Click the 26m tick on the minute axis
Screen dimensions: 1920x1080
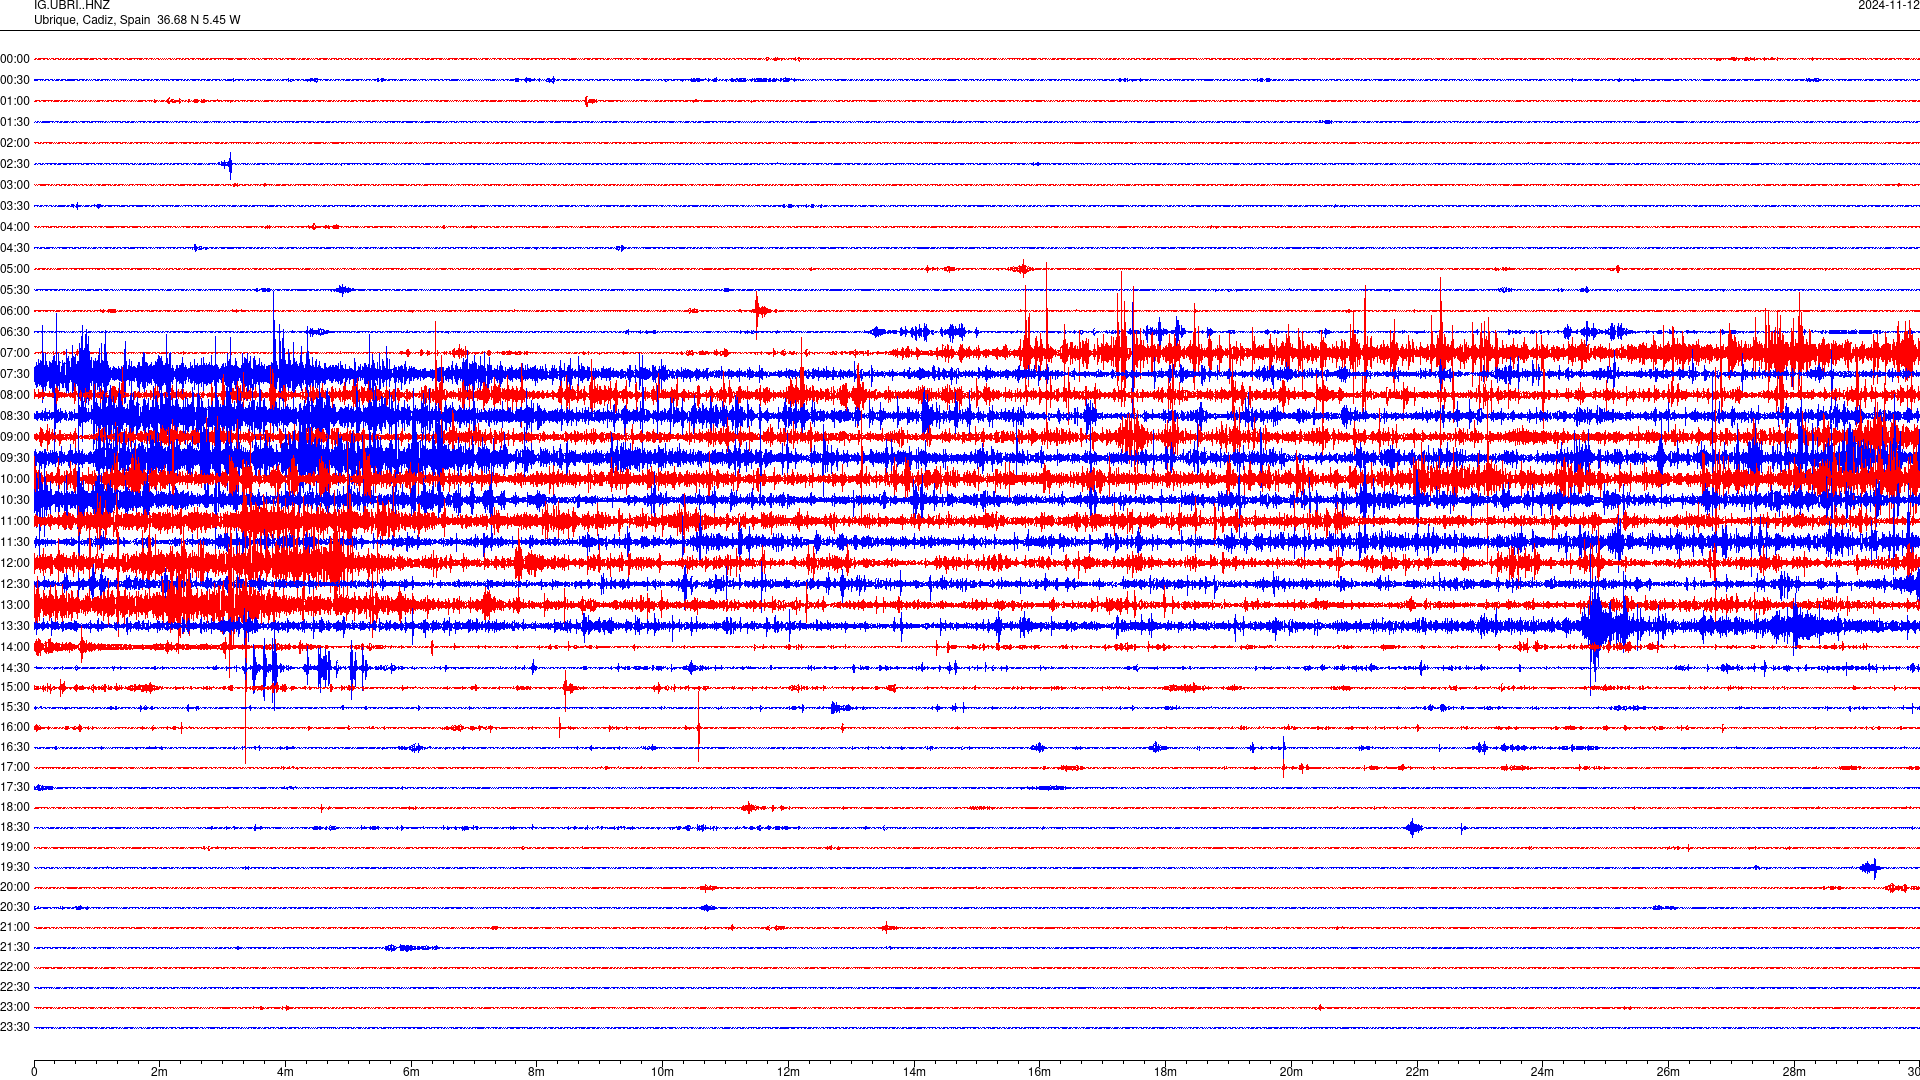click(1668, 1072)
